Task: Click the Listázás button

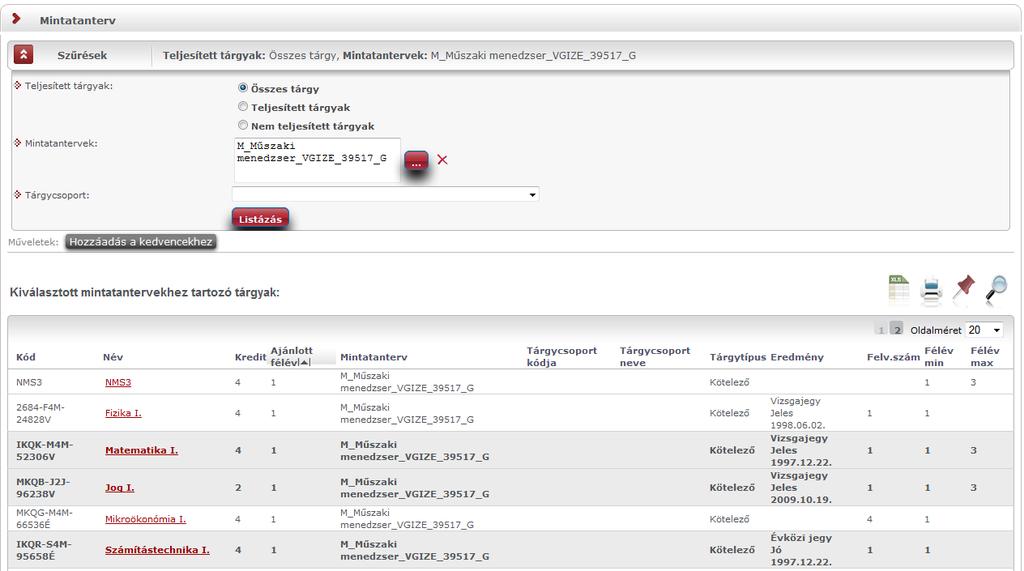Action: [x=260, y=219]
